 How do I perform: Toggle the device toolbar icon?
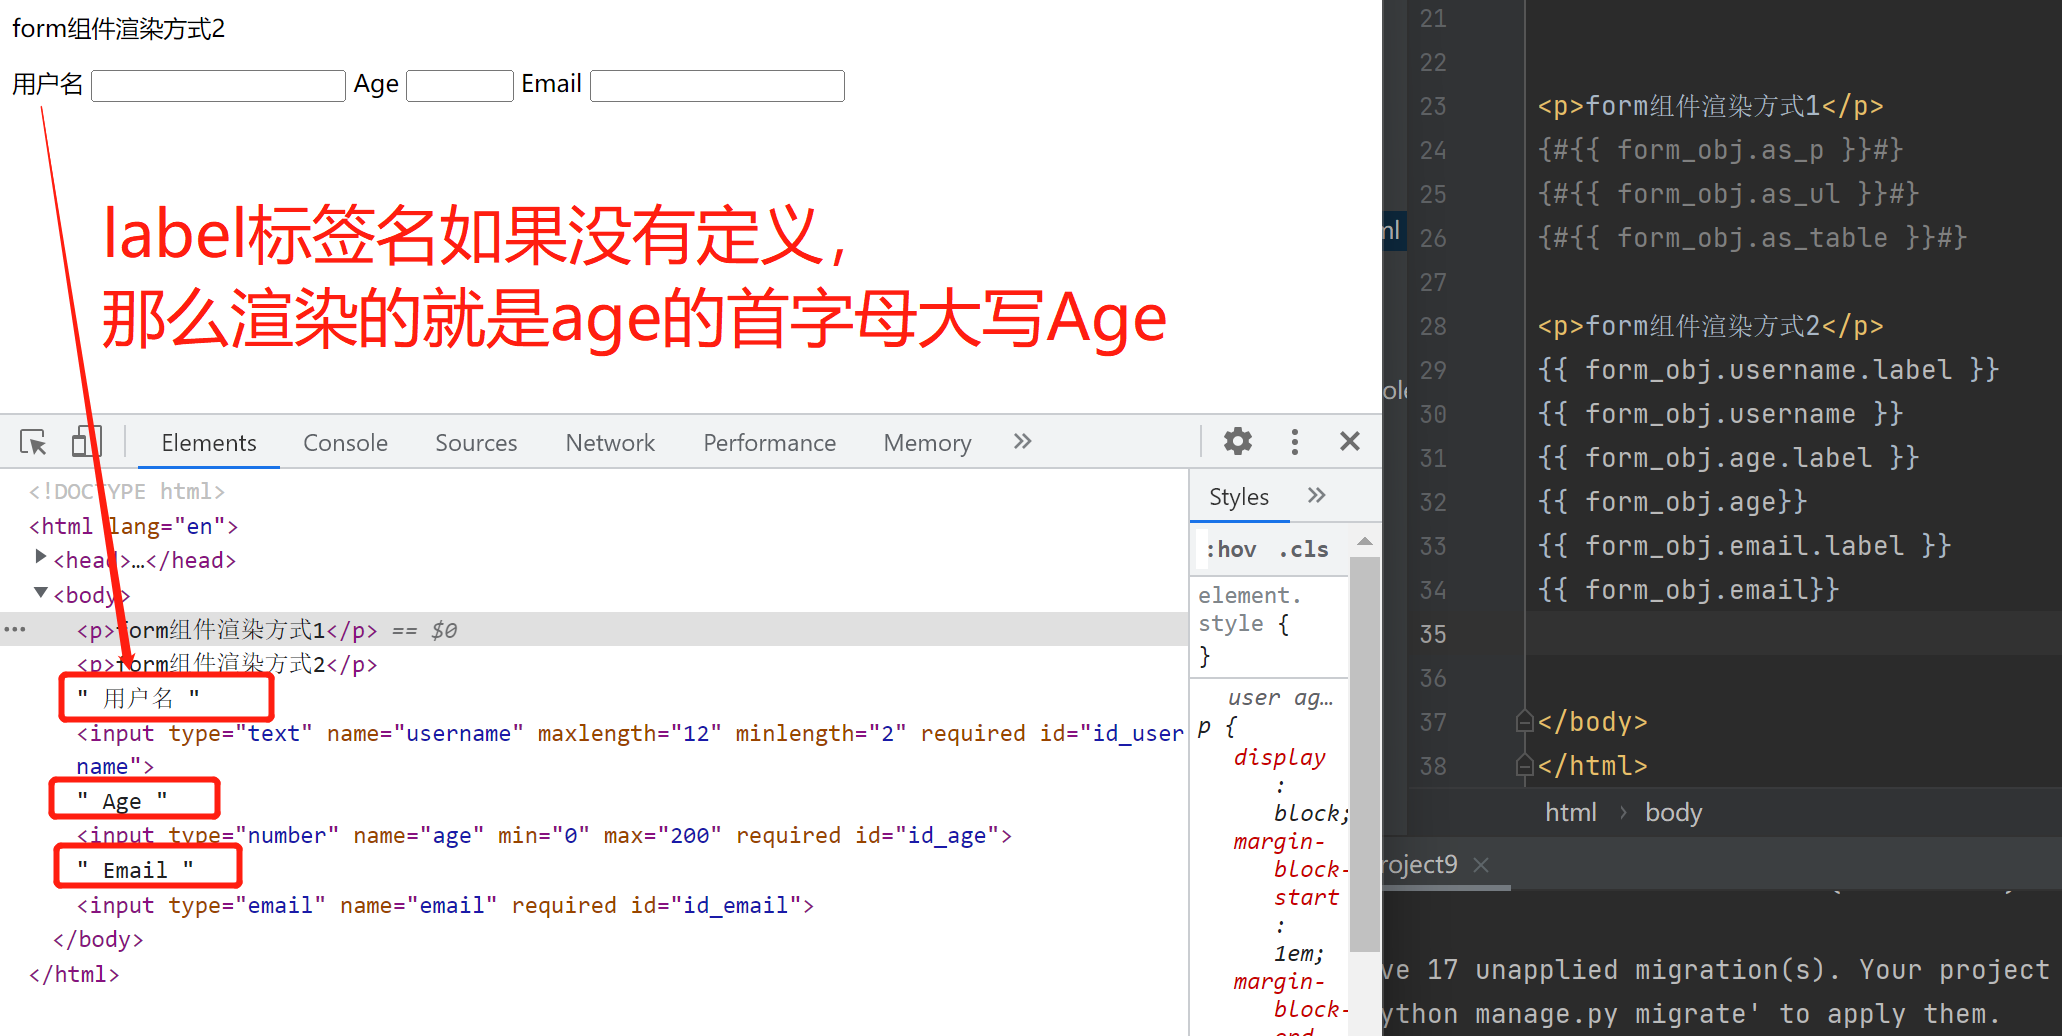(87, 442)
